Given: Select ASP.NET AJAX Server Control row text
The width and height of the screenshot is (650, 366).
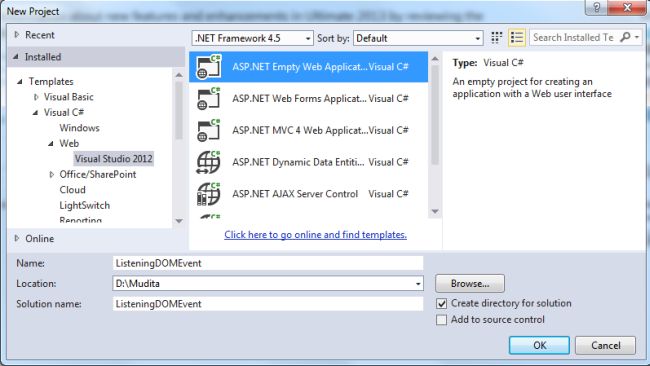Looking at the screenshot, I should click(295, 194).
